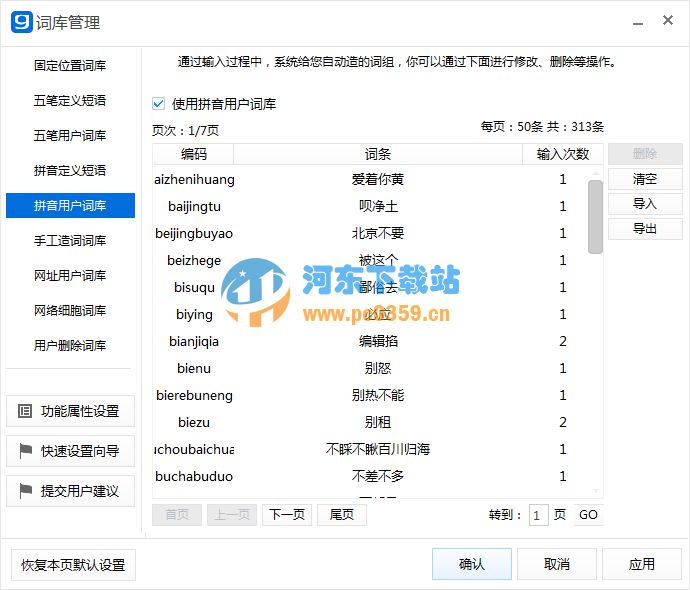Sort by the 编码 column header
690x590 pixels.
click(193, 154)
